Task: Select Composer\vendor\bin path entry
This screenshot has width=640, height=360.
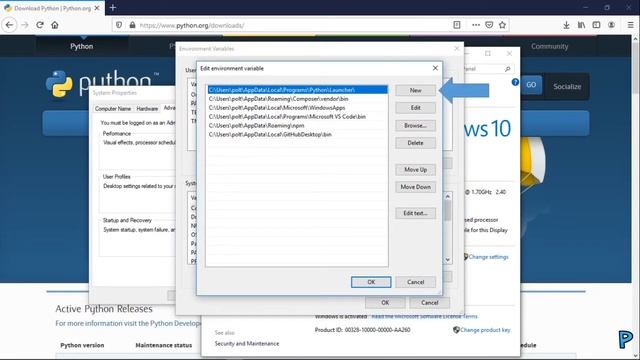Action: point(298,99)
